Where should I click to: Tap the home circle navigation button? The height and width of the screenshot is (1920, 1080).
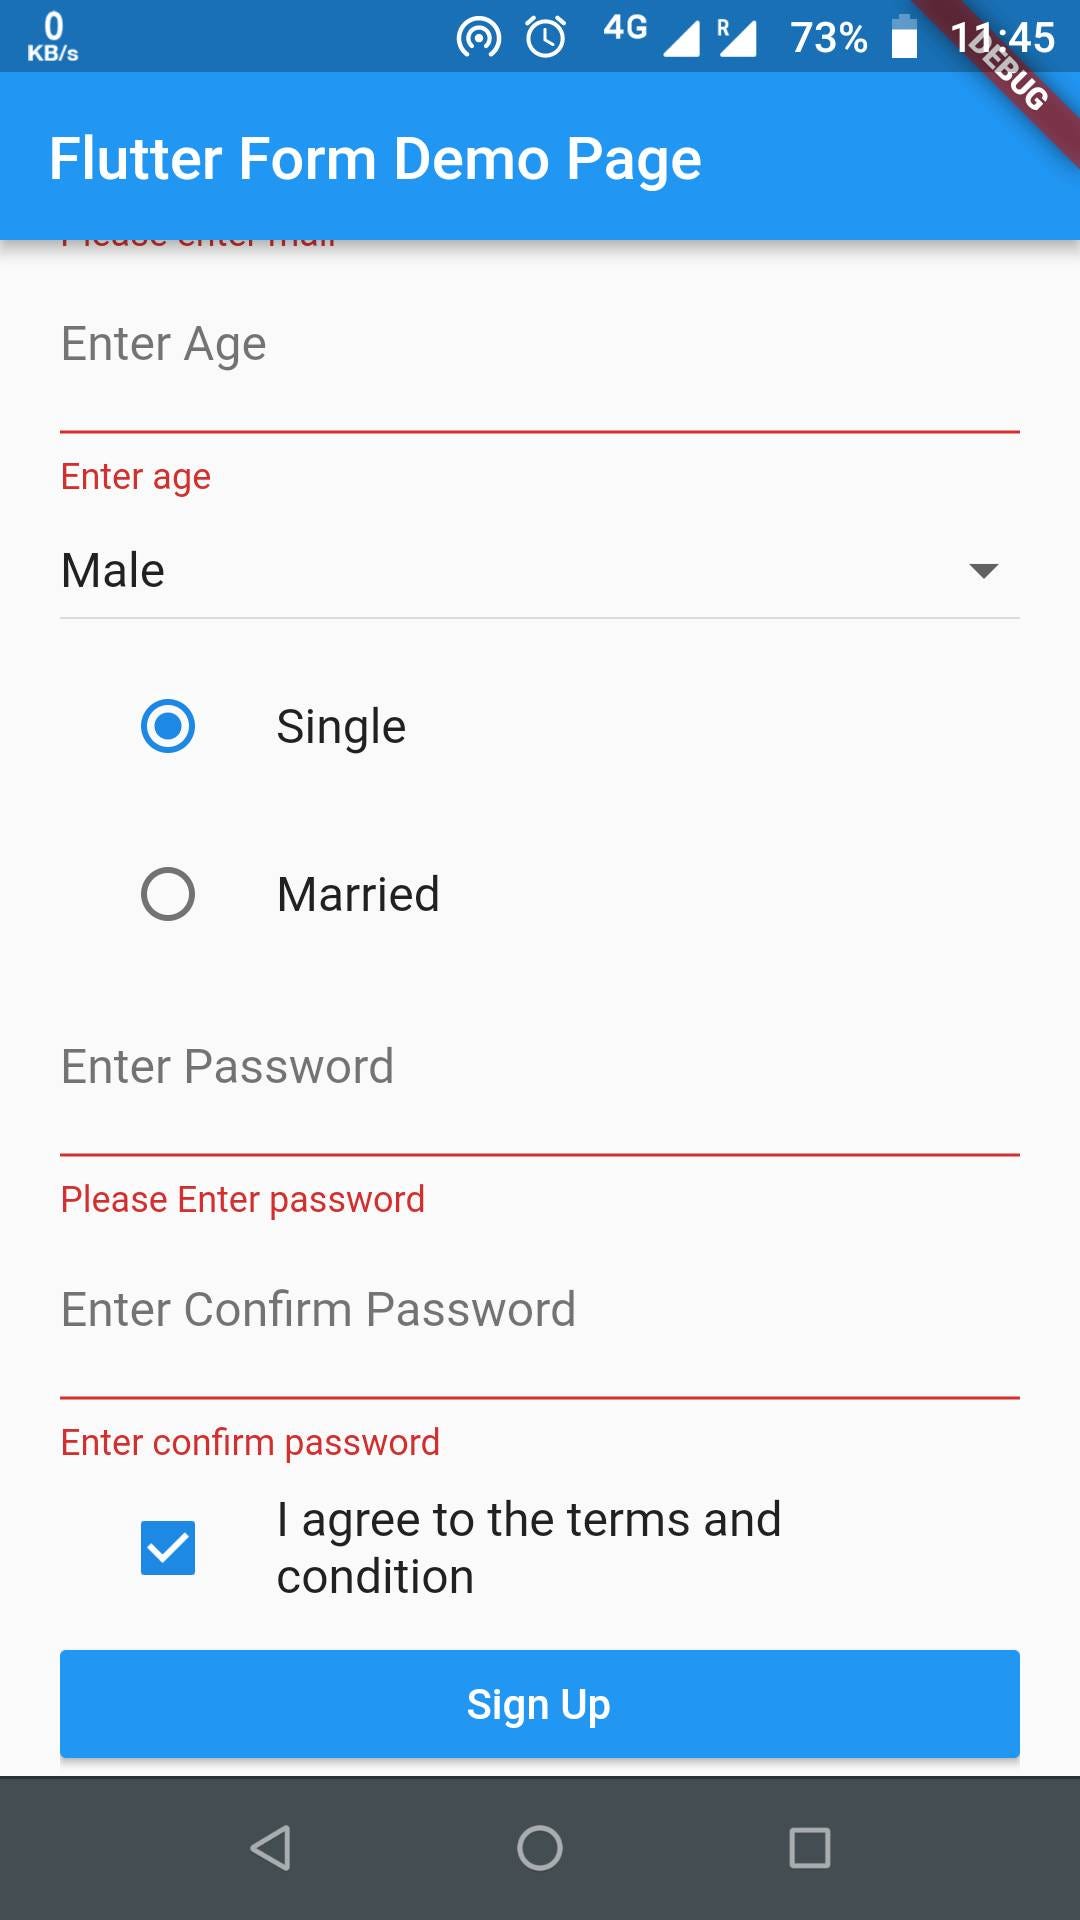(x=539, y=1845)
